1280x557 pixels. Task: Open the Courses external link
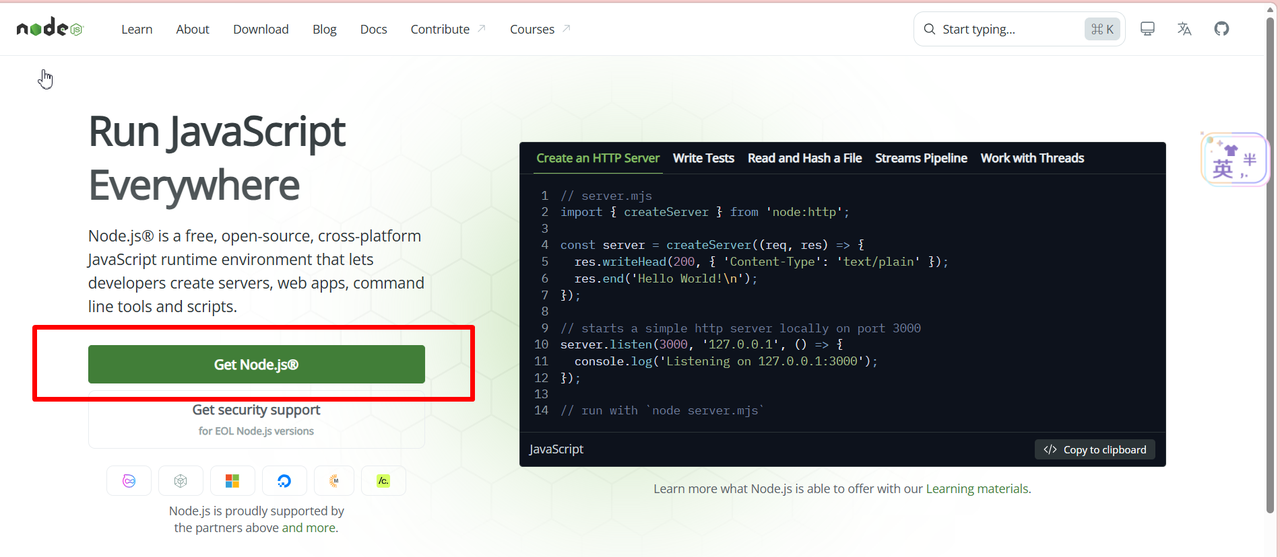pos(540,29)
